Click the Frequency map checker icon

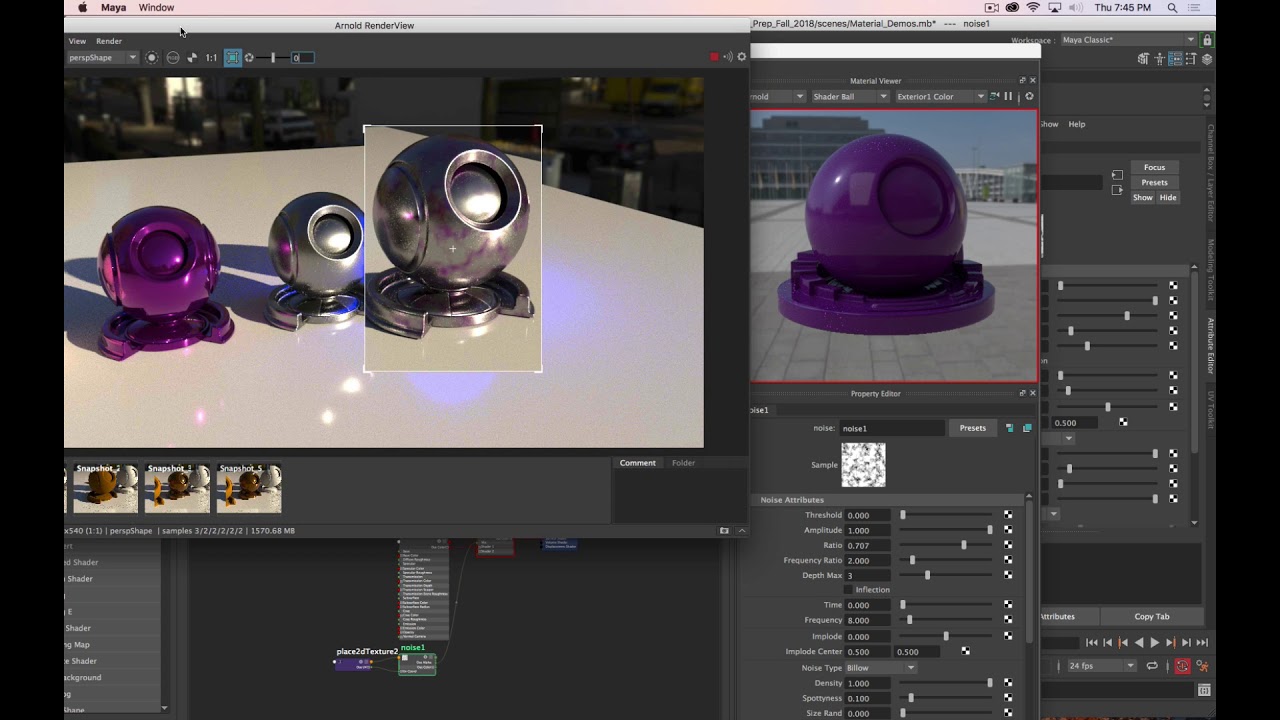point(1008,620)
